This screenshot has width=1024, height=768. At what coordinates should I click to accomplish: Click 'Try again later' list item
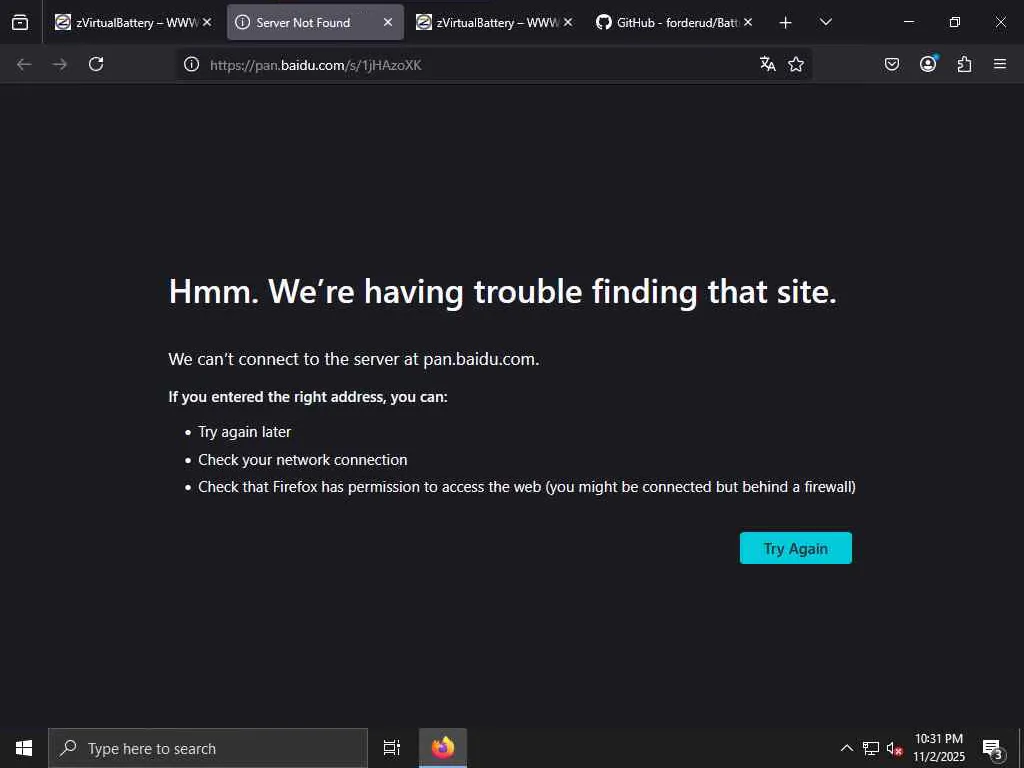point(244,432)
